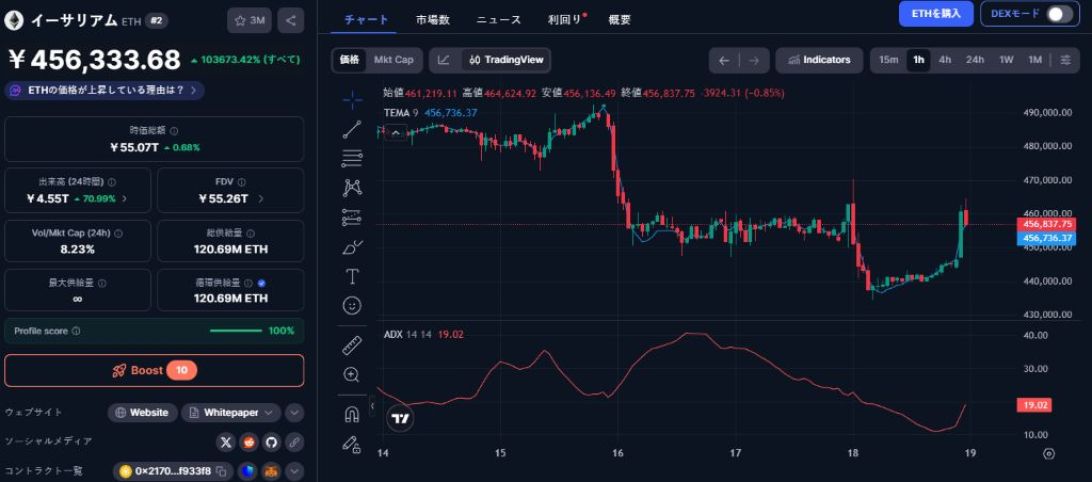Open the 市場数 tab
This screenshot has height=482, width=1092.
coord(432,20)
